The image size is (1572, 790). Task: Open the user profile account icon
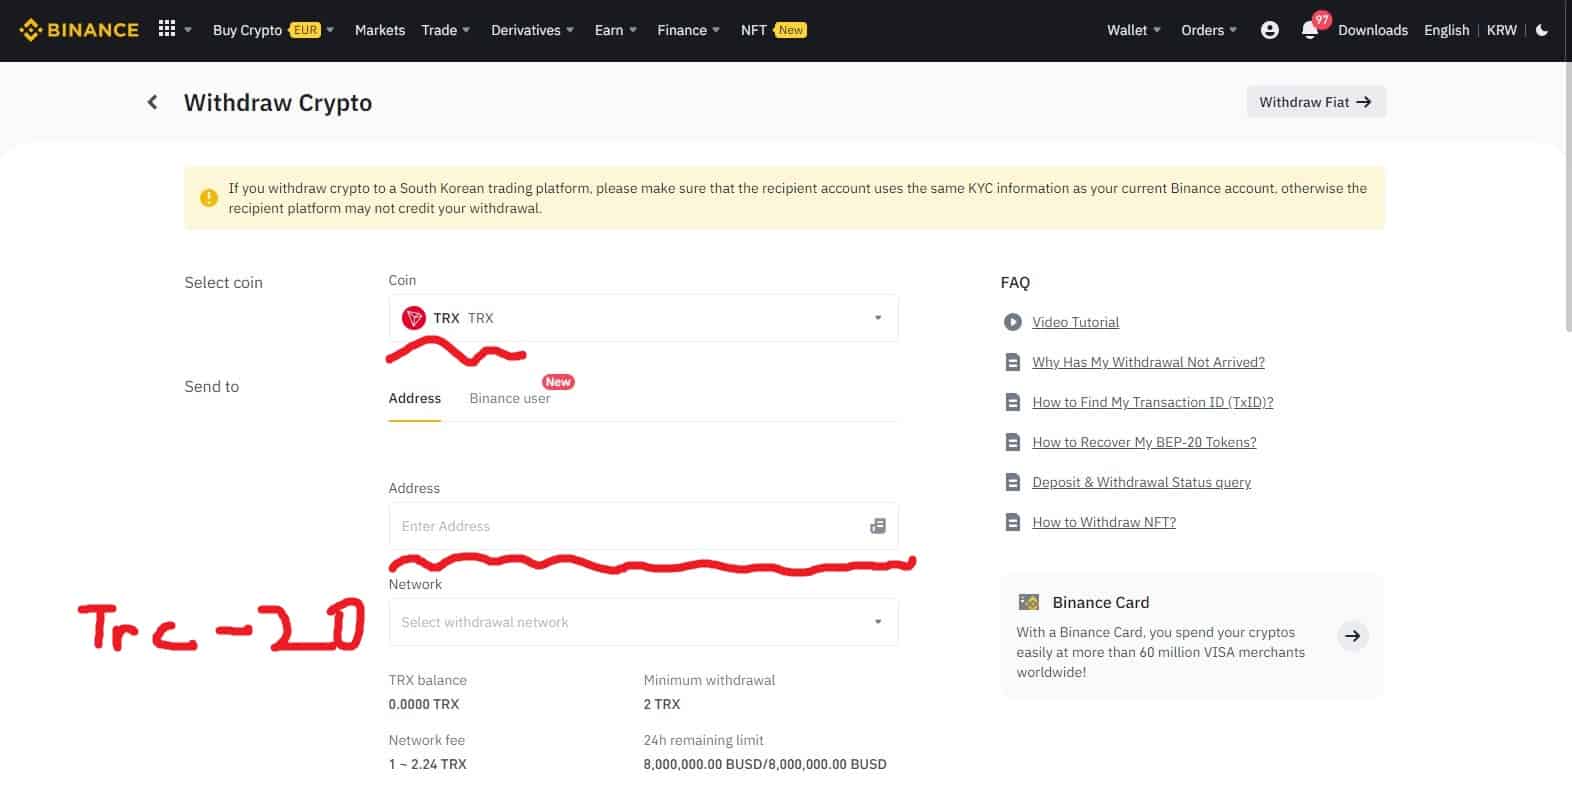1269,30
